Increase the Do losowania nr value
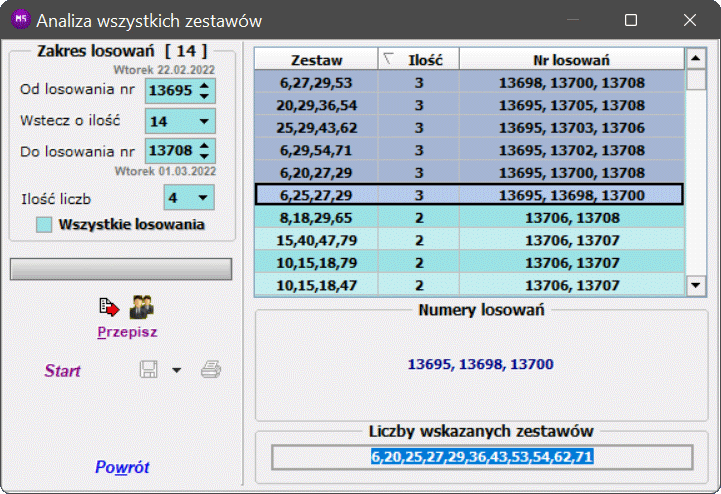 [x=205, y=146]
